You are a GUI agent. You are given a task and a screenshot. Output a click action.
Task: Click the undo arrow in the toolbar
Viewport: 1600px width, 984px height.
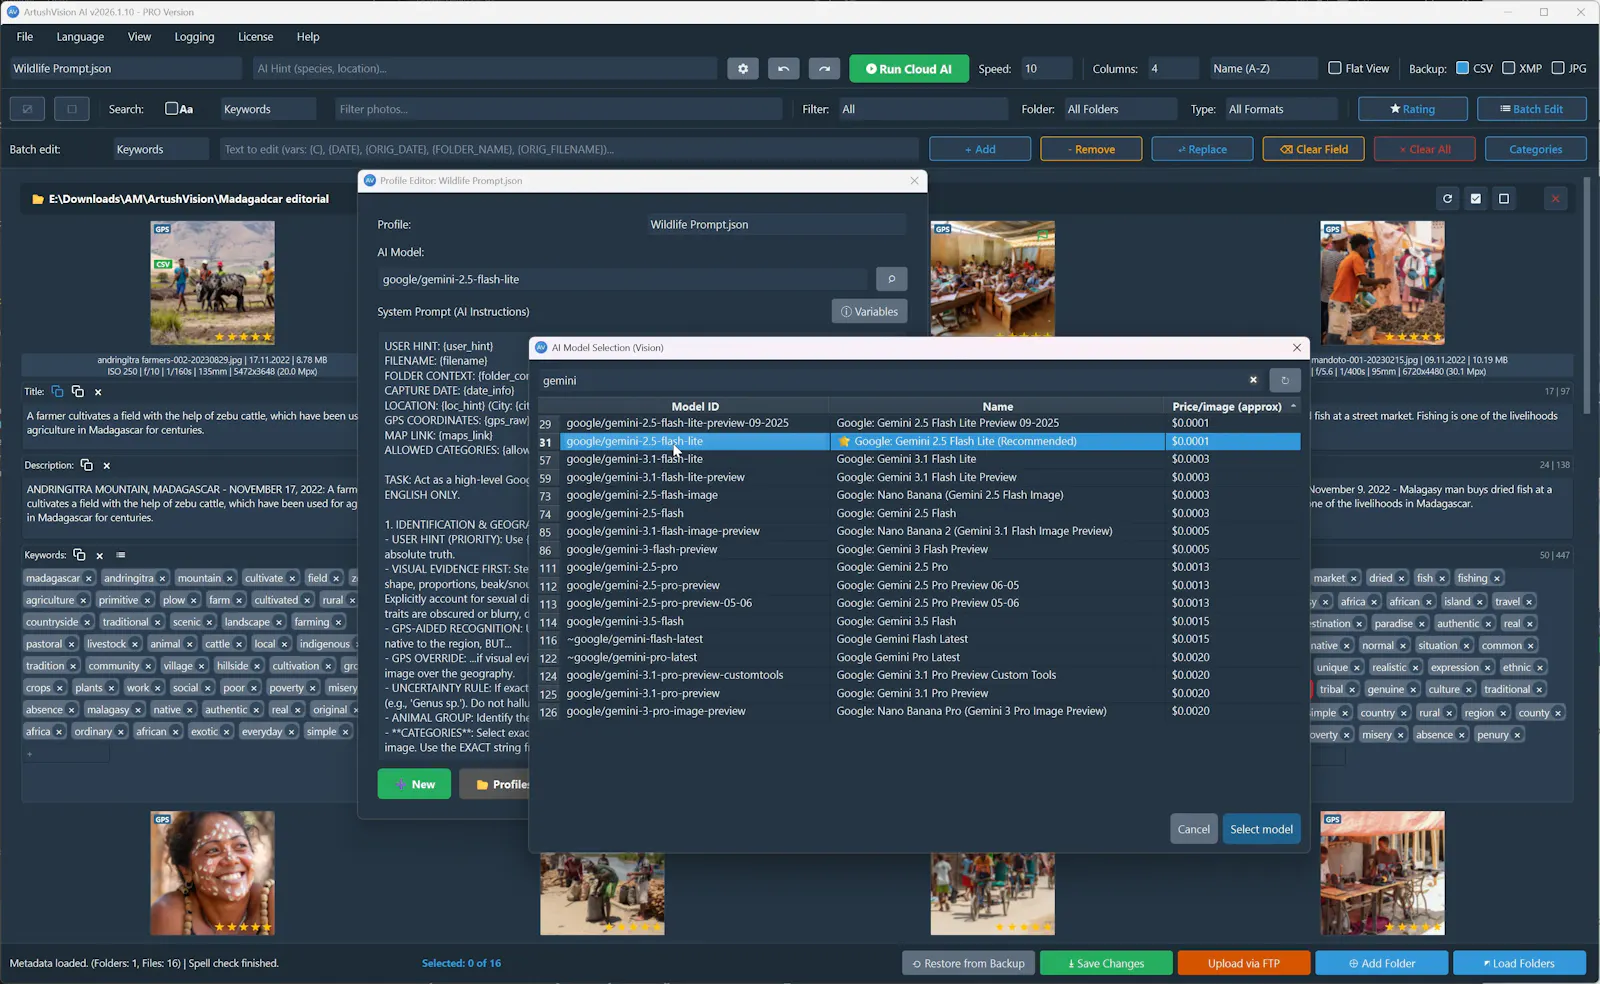pyautogui.click(x=783, y=69)
